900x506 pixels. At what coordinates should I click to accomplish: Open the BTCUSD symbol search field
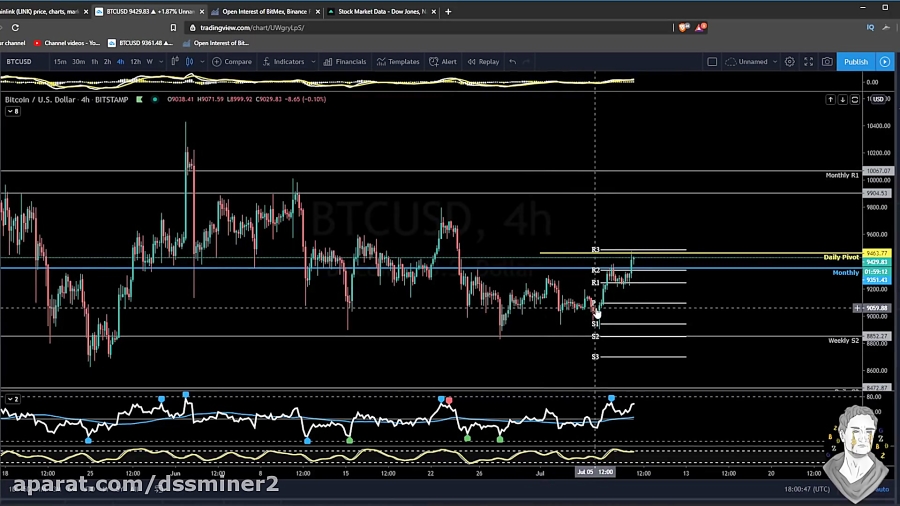pyautogui.click(x=20, y=62)
